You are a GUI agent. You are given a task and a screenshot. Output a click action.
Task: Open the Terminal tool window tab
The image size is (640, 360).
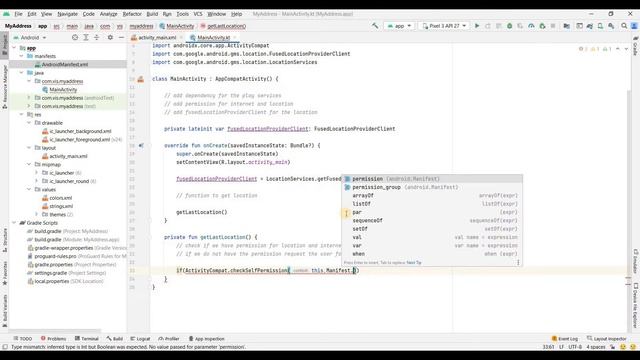point(87,339)
